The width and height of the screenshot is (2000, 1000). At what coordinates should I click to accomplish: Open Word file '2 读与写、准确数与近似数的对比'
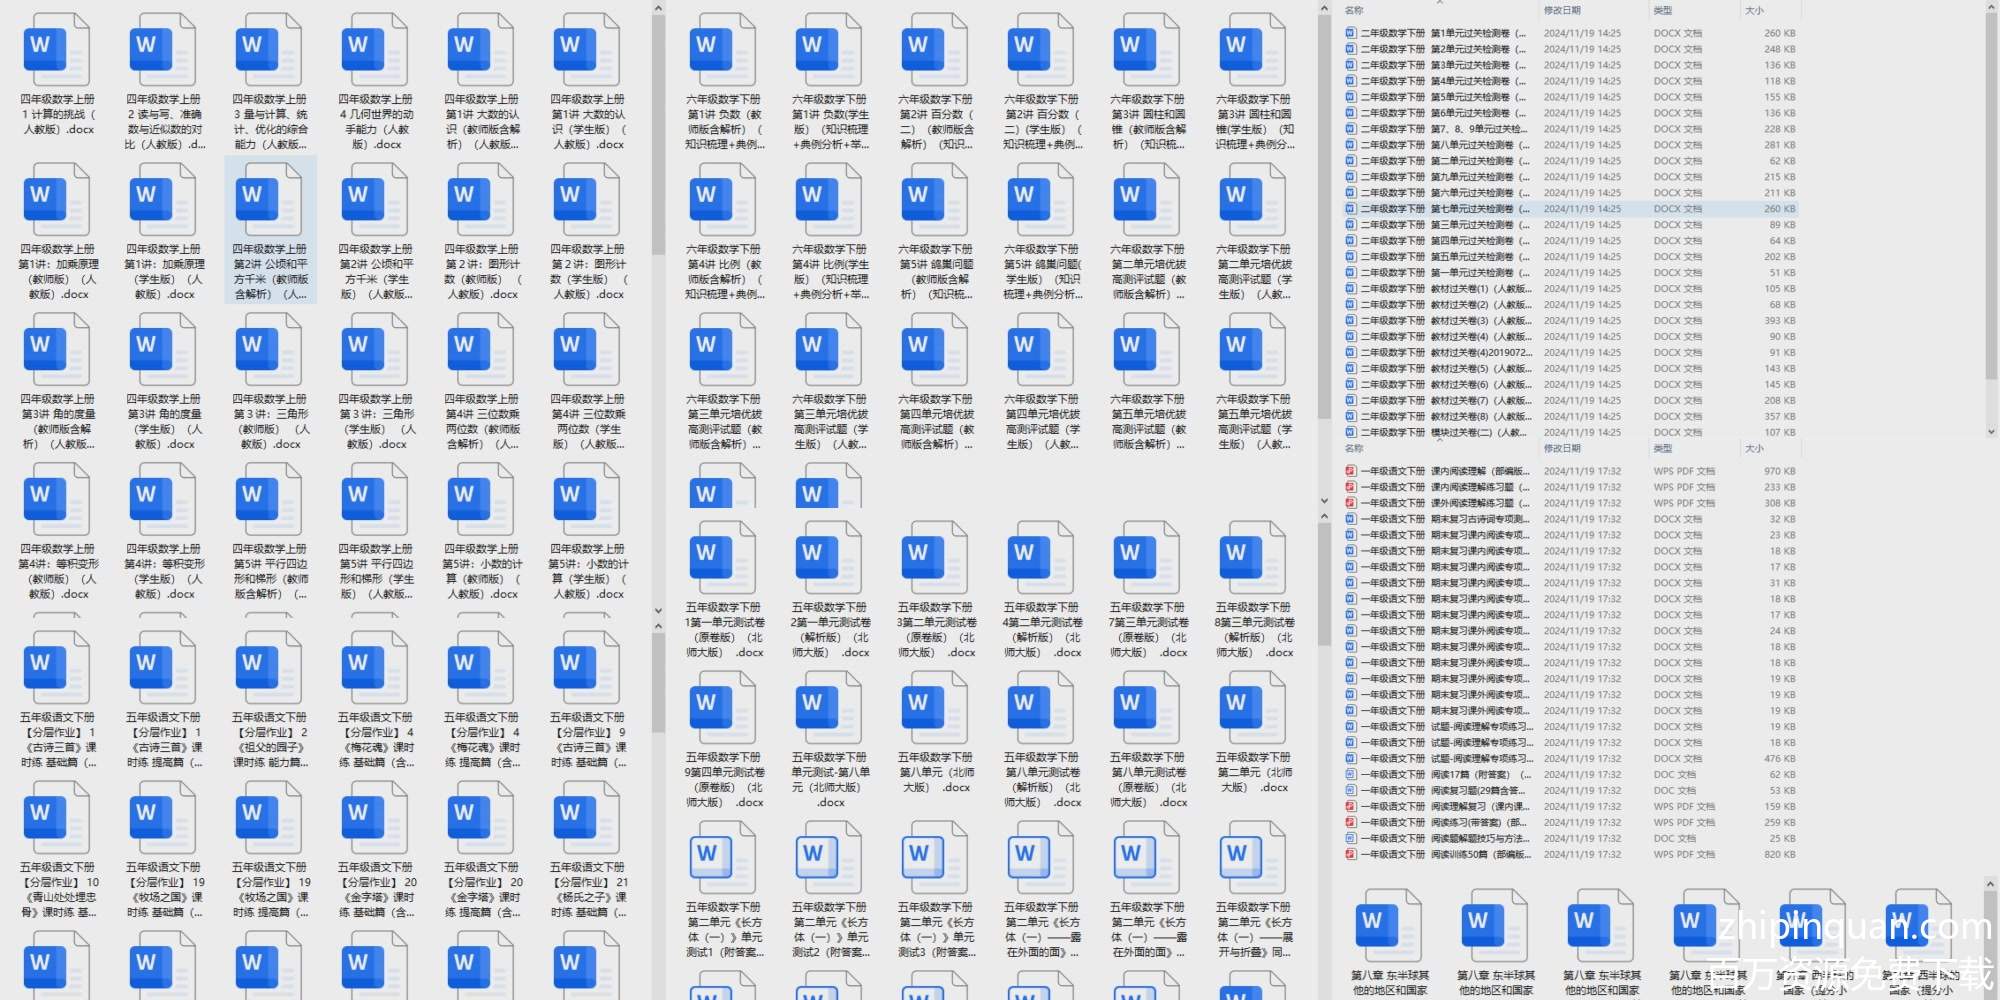[x=163, y=50]
